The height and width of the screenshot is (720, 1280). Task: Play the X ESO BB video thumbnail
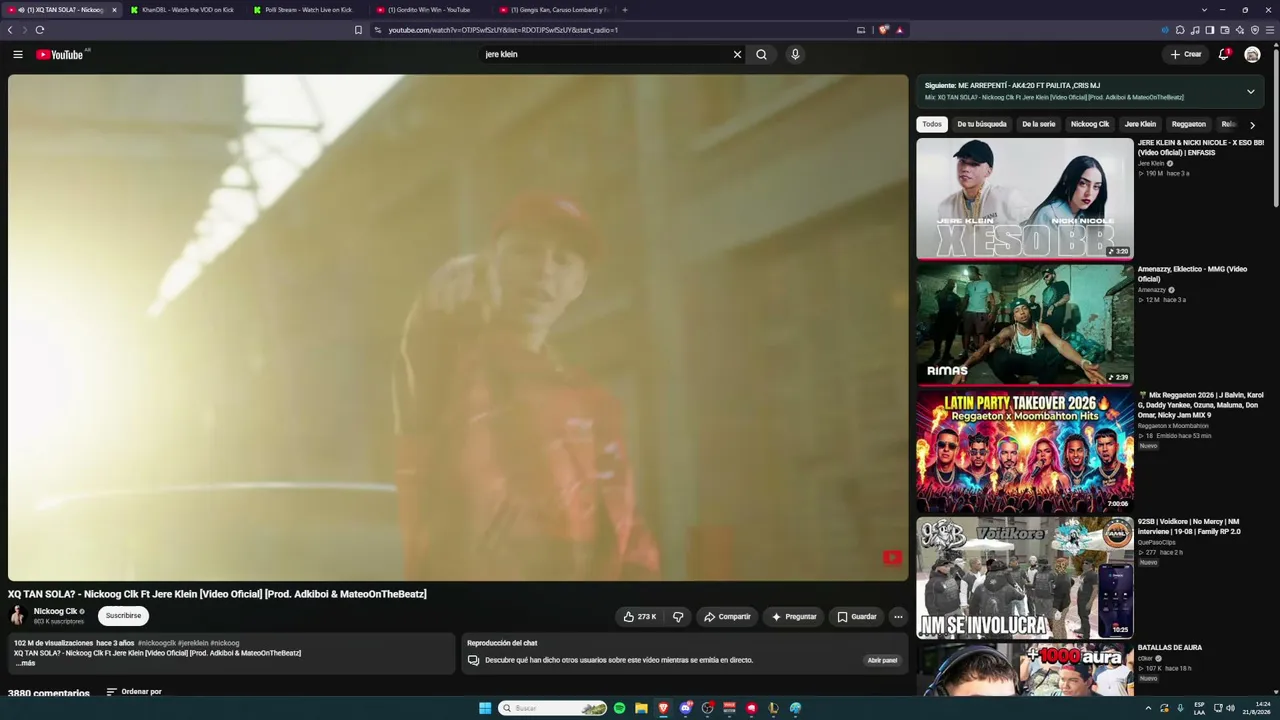click(1025, 198)
